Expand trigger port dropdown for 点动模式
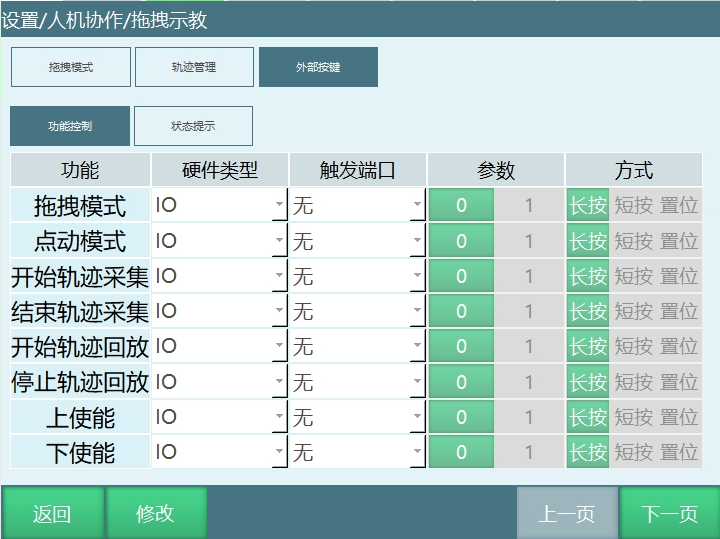720x539 pixels. pos(358,241)
